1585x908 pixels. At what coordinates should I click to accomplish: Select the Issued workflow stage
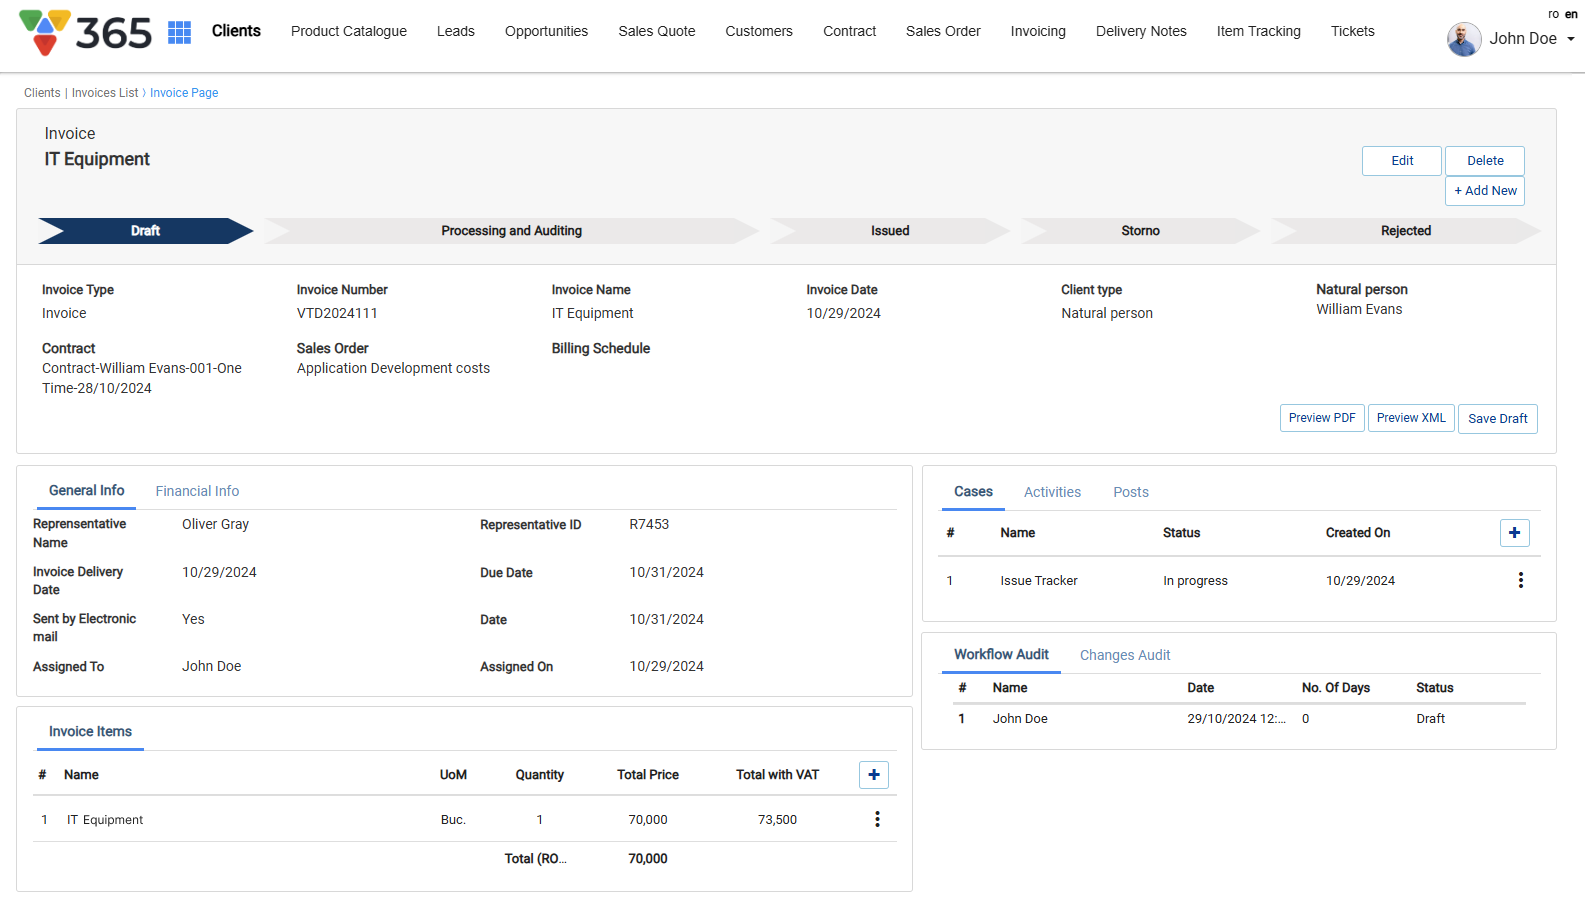click(x=889, y=231)
